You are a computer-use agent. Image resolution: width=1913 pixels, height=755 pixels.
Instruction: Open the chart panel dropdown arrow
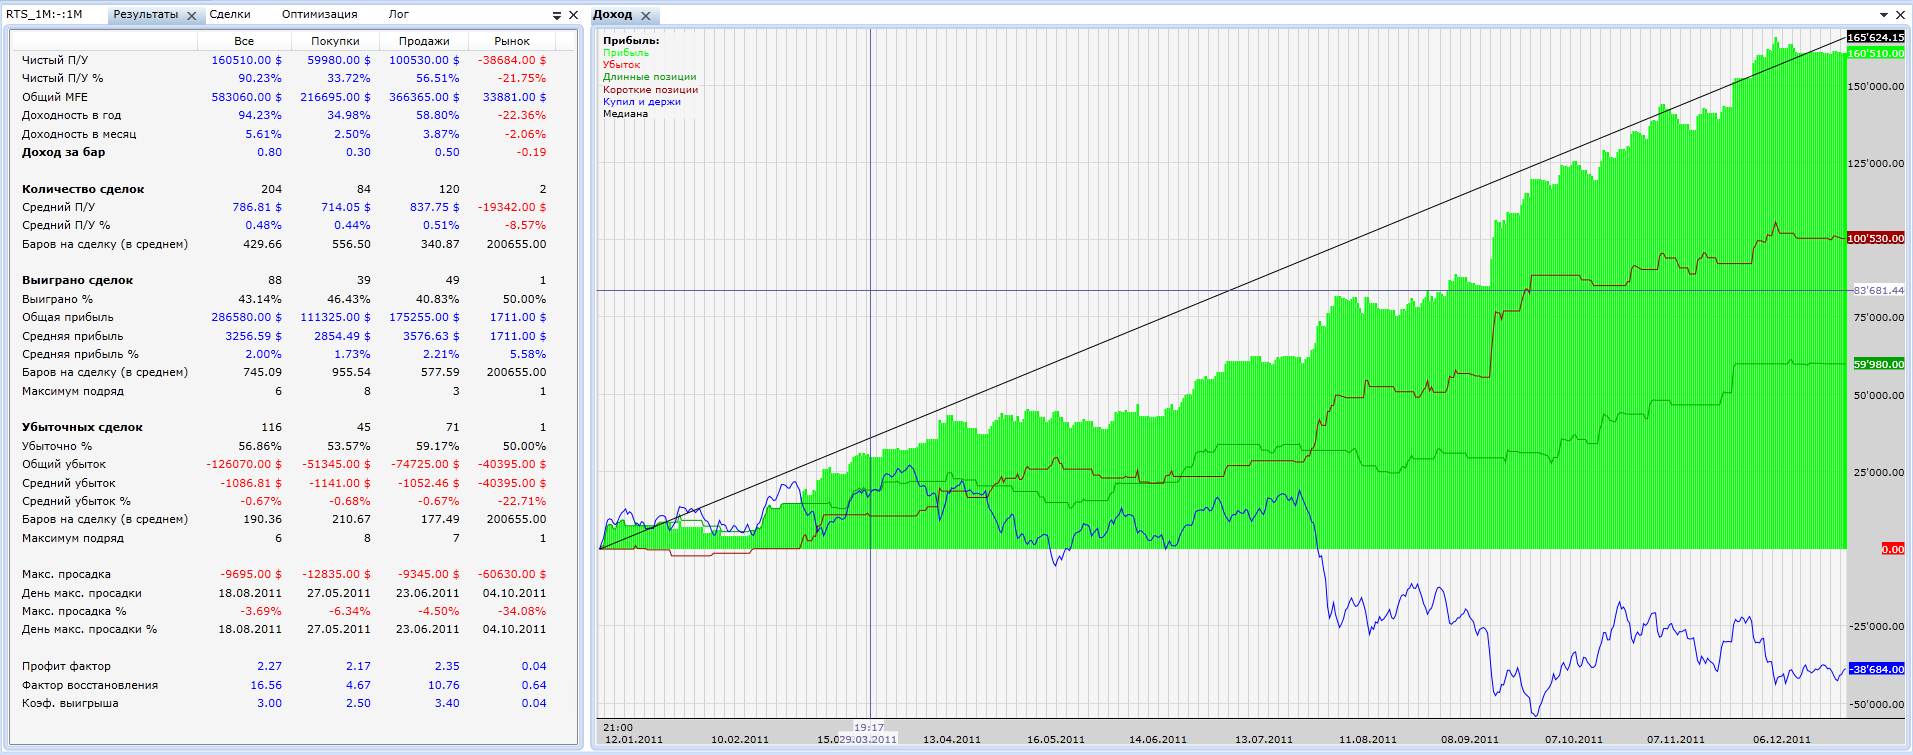pos(1884,15)
